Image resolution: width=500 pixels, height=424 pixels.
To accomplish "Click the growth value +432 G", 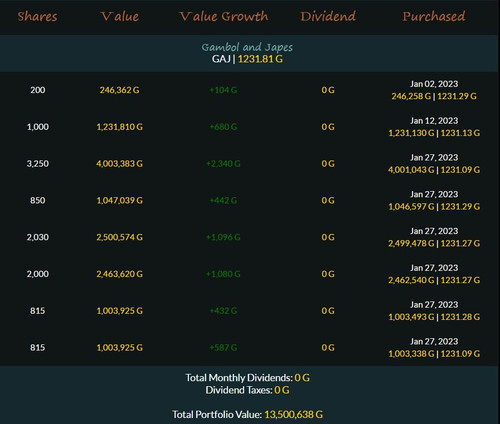I will tap(223, 311).
